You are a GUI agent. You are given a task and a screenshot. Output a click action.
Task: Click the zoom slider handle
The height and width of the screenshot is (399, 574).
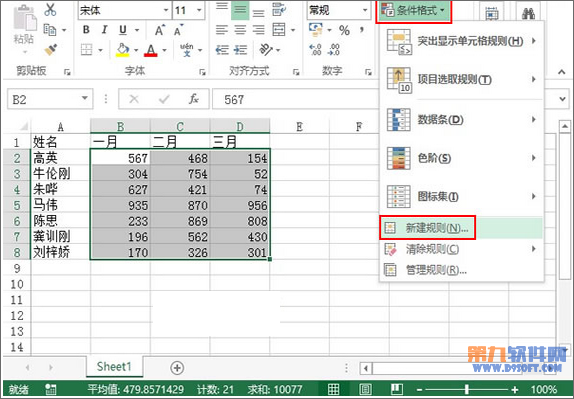tap(466, 389)
